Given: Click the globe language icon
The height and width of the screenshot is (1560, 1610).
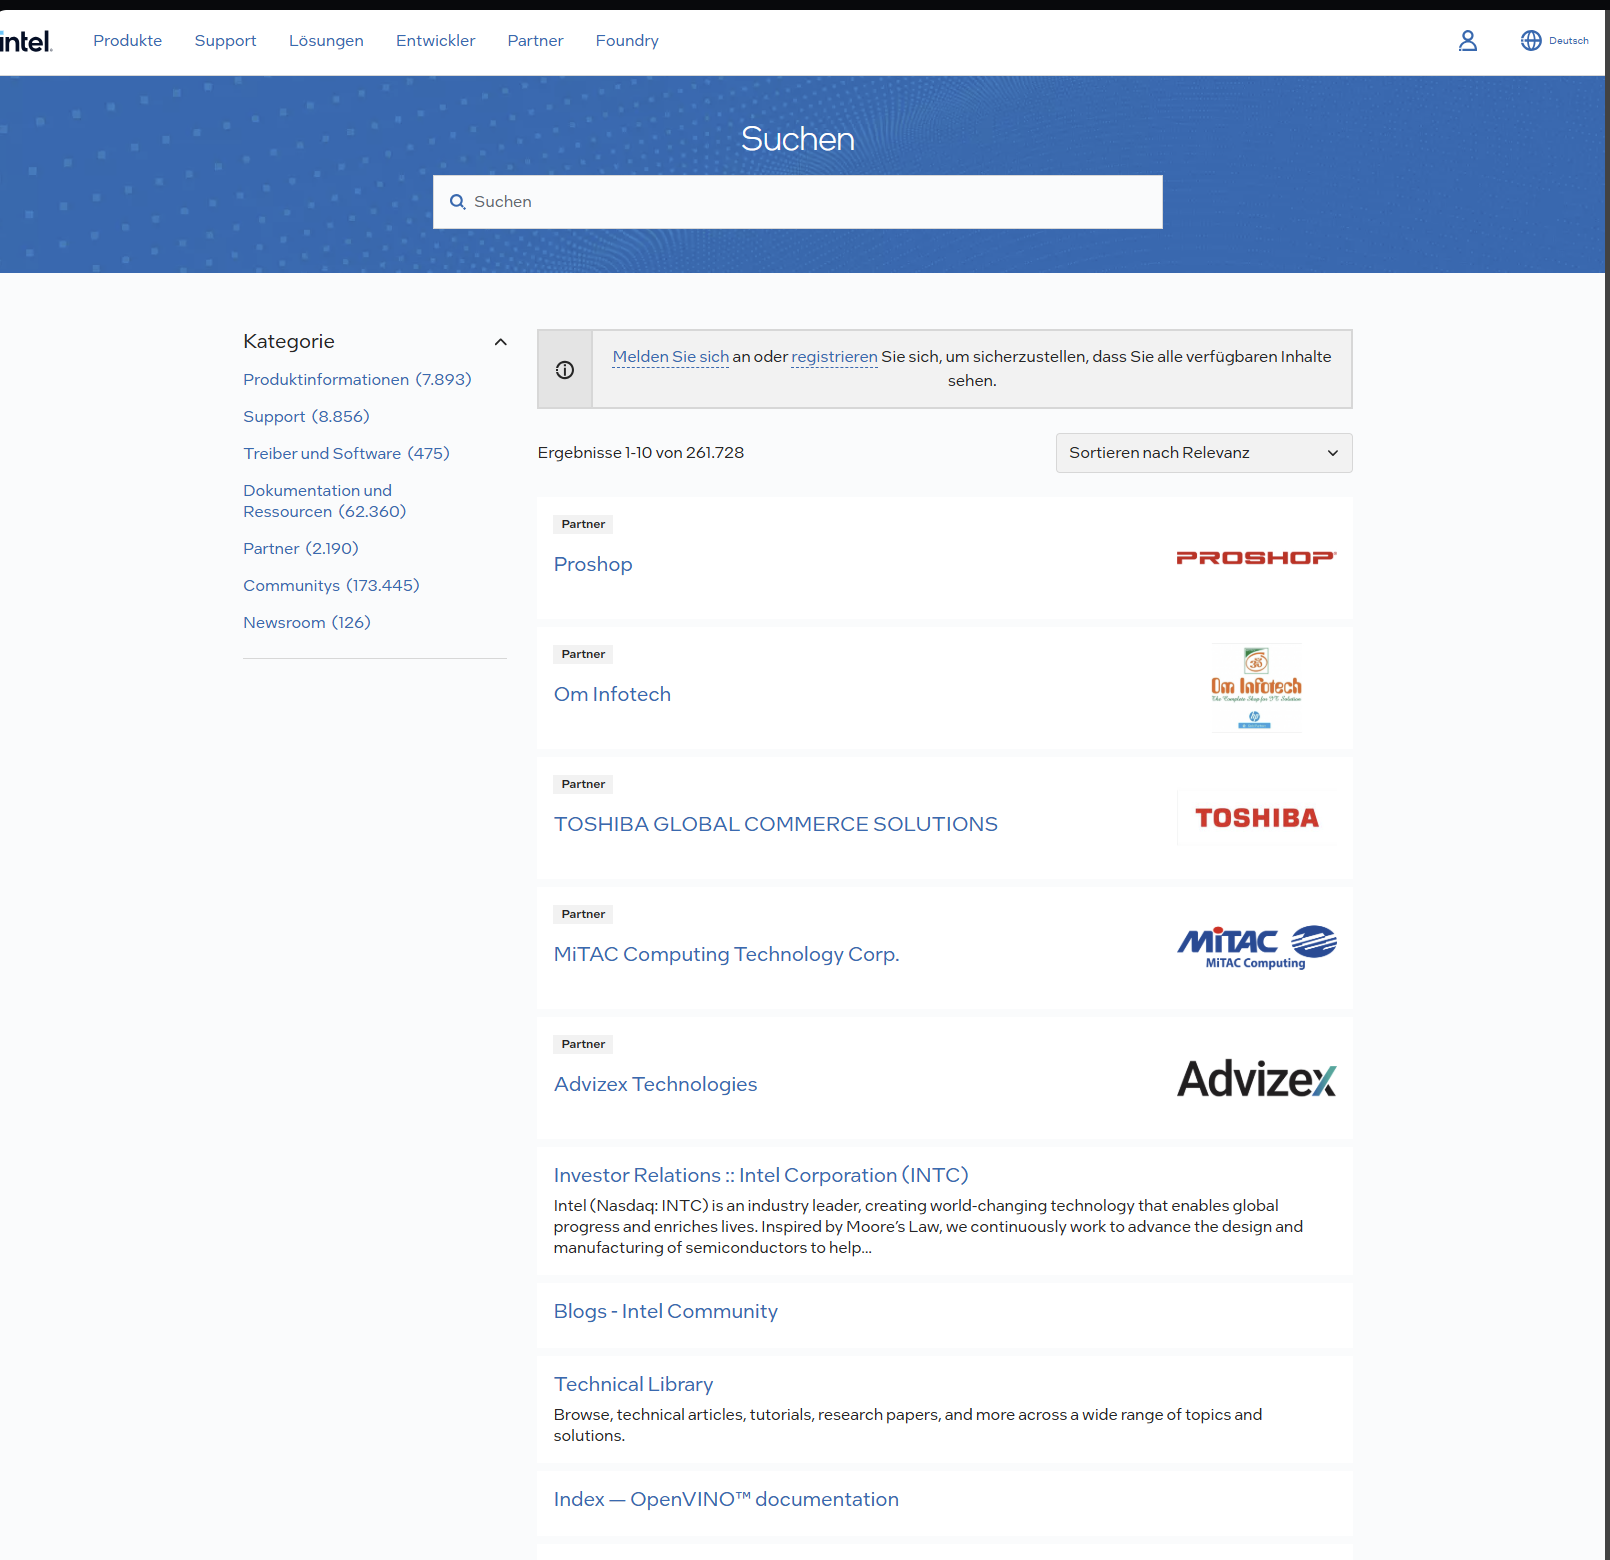Looking at the screenshot, I should coord(1531,41).
